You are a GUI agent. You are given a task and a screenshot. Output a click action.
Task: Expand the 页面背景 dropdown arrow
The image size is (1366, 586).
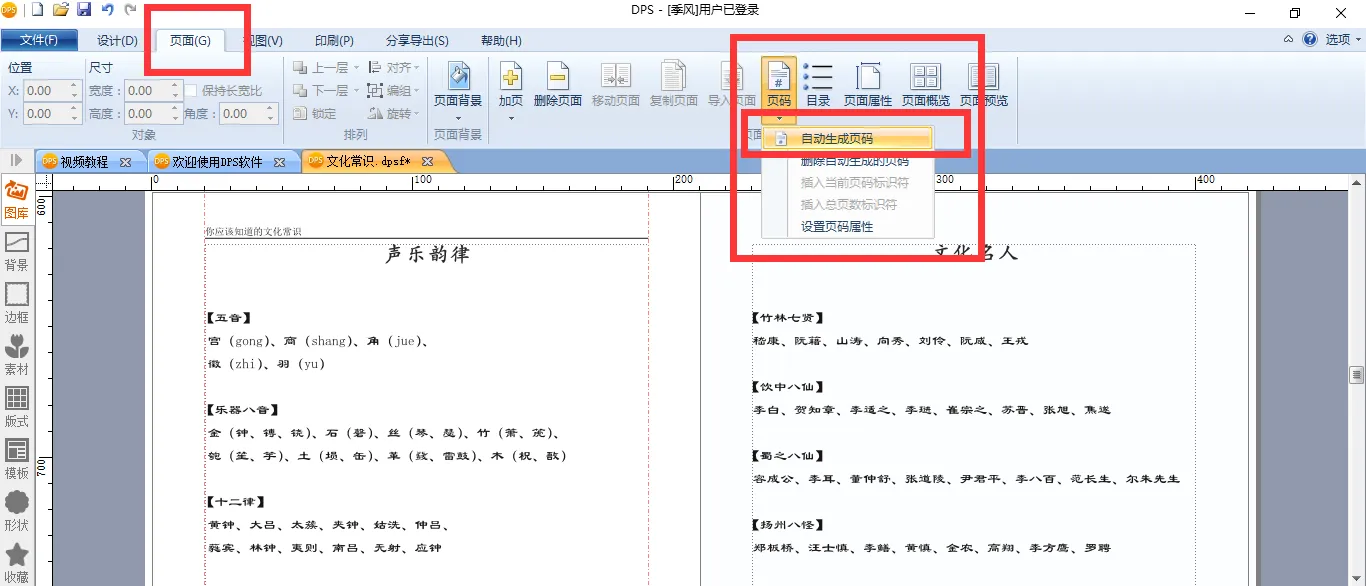458,118
